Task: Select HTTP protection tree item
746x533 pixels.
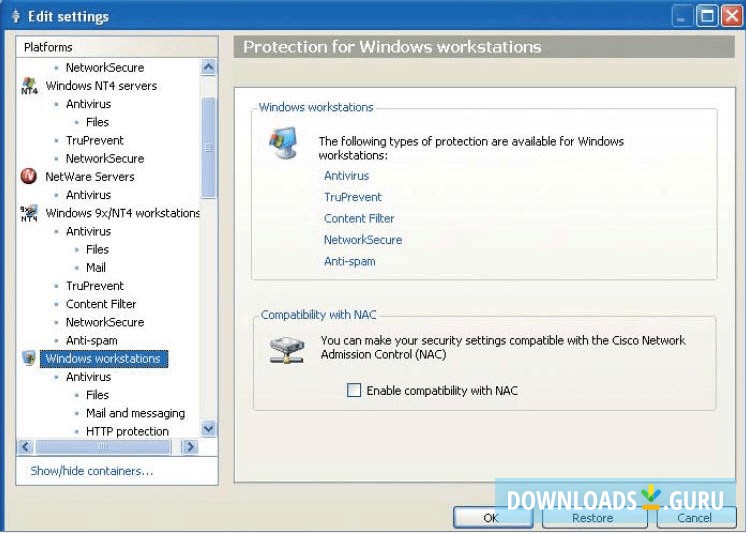Action: click(128, 431)
